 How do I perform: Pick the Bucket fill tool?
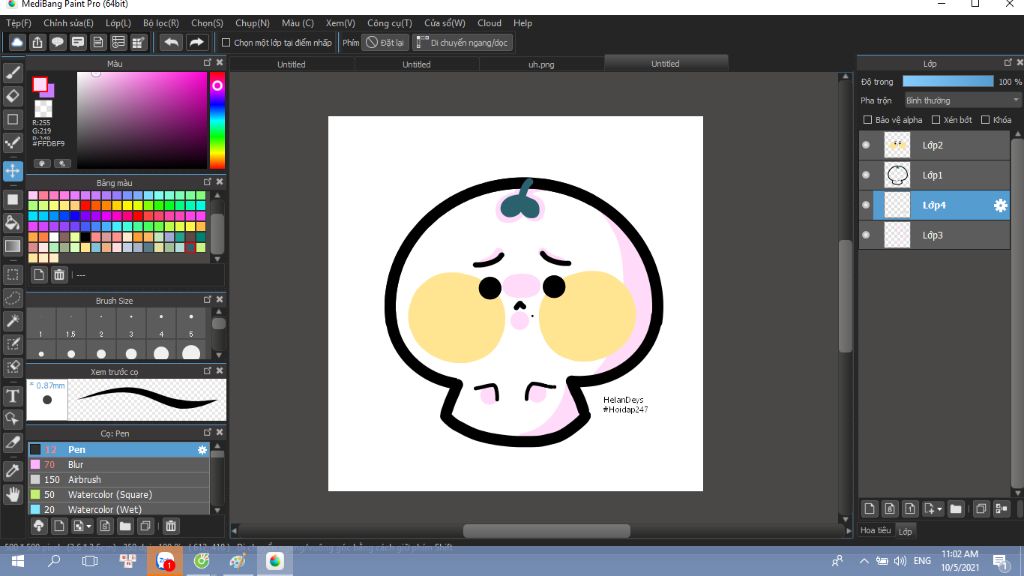point(12,223)
